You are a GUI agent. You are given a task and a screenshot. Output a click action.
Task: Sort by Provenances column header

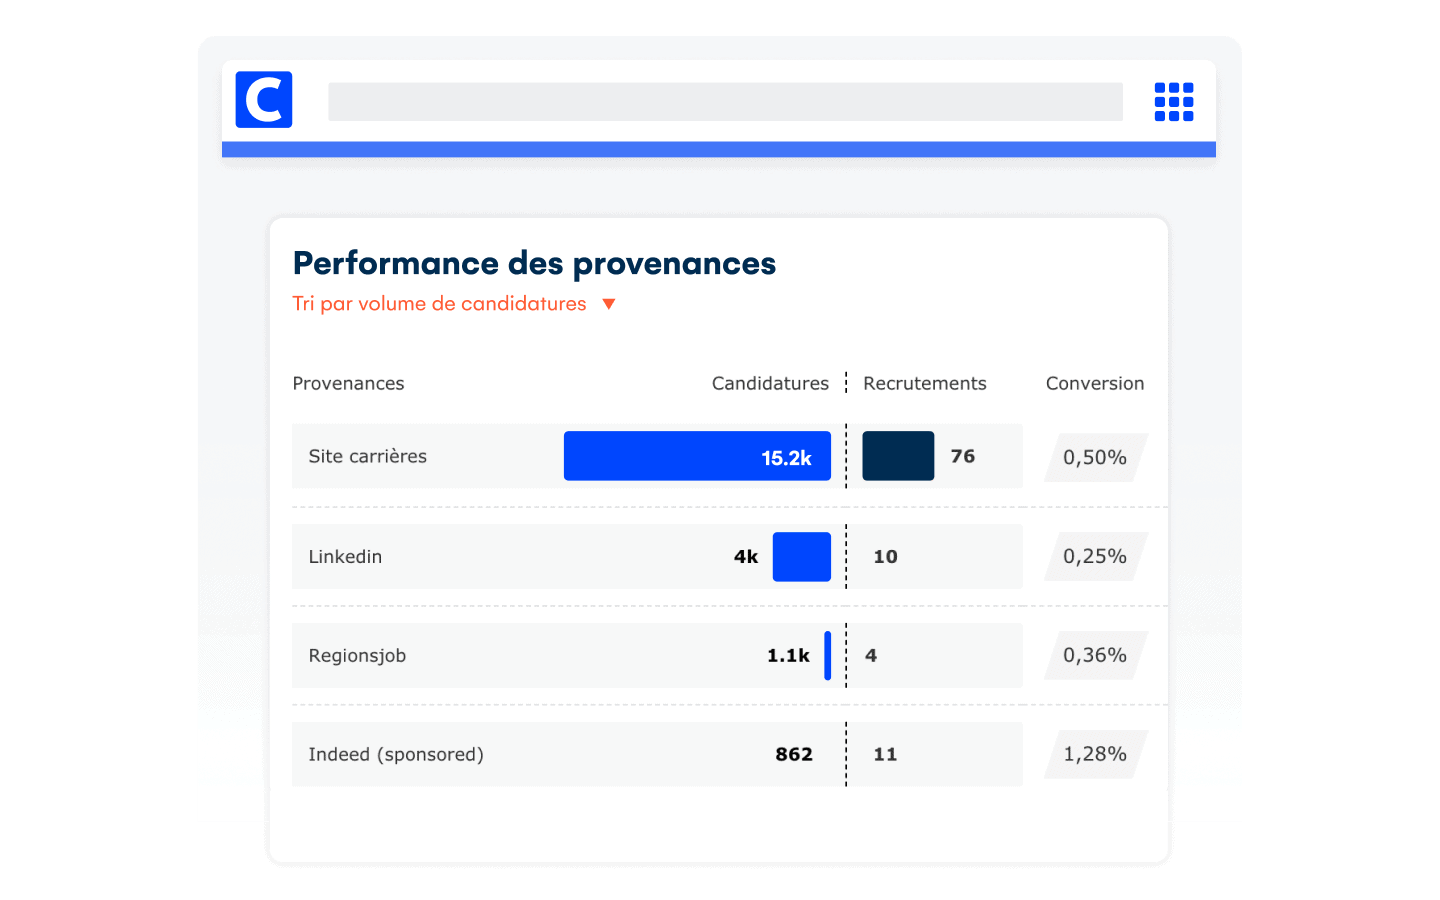348,384
